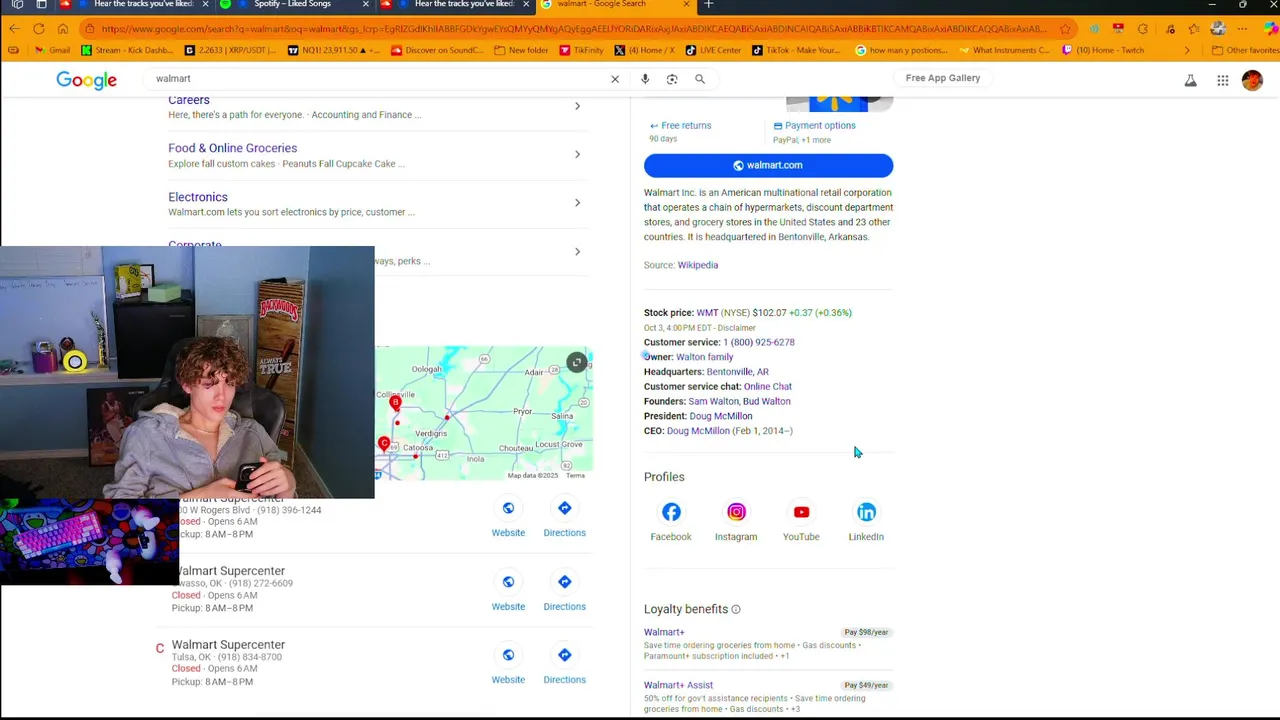This screenshot has width=1280, height=720.
Task: Open Walmart's LinkedIn profile
Action: 866,521
